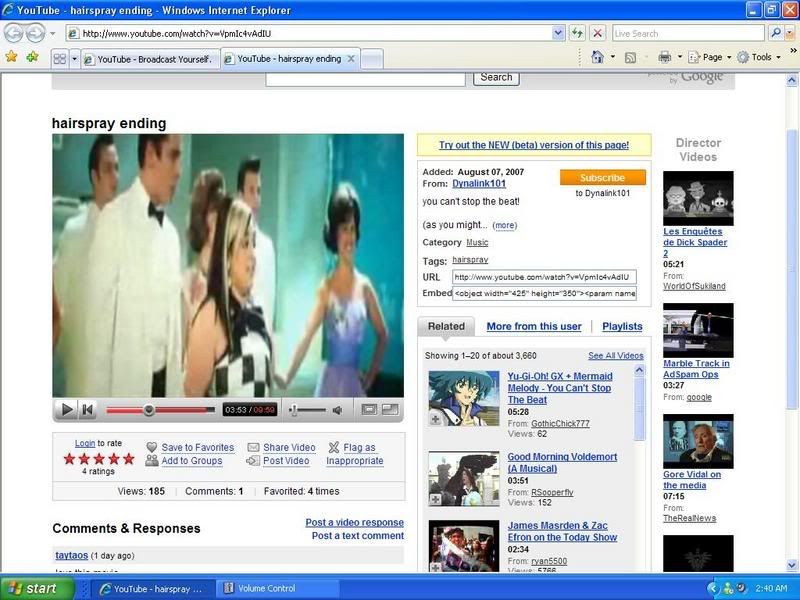Try the NEW beta version link
The image size is (800, 600).
[534, 145]
